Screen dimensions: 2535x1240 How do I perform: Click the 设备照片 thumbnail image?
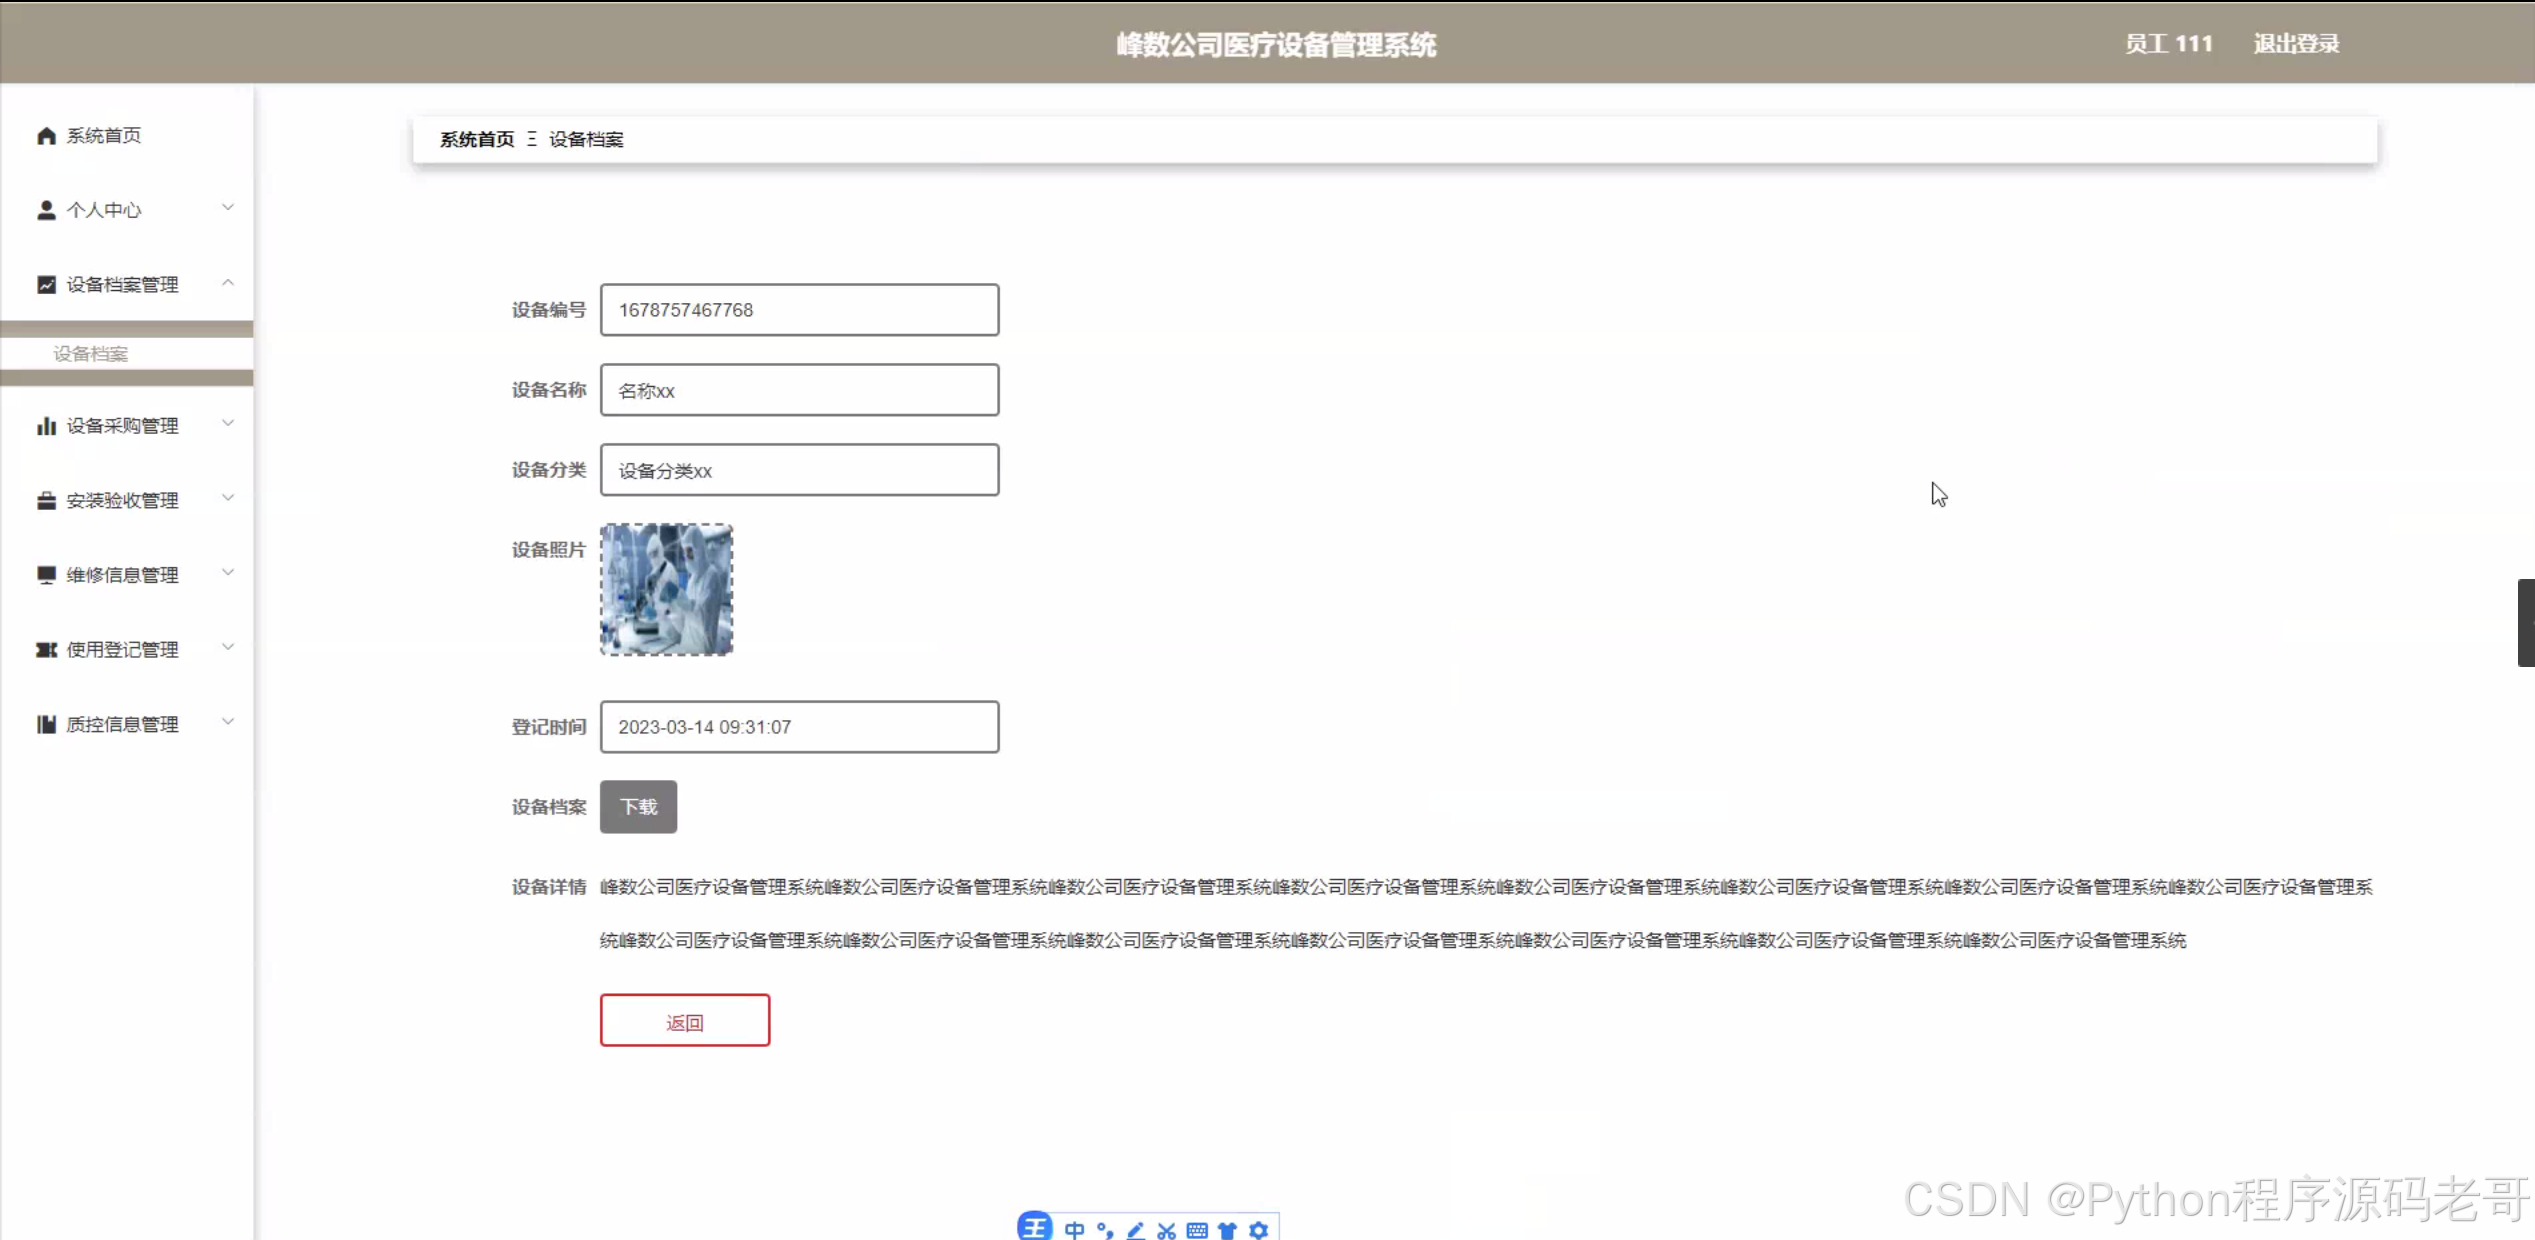(666, 590)
